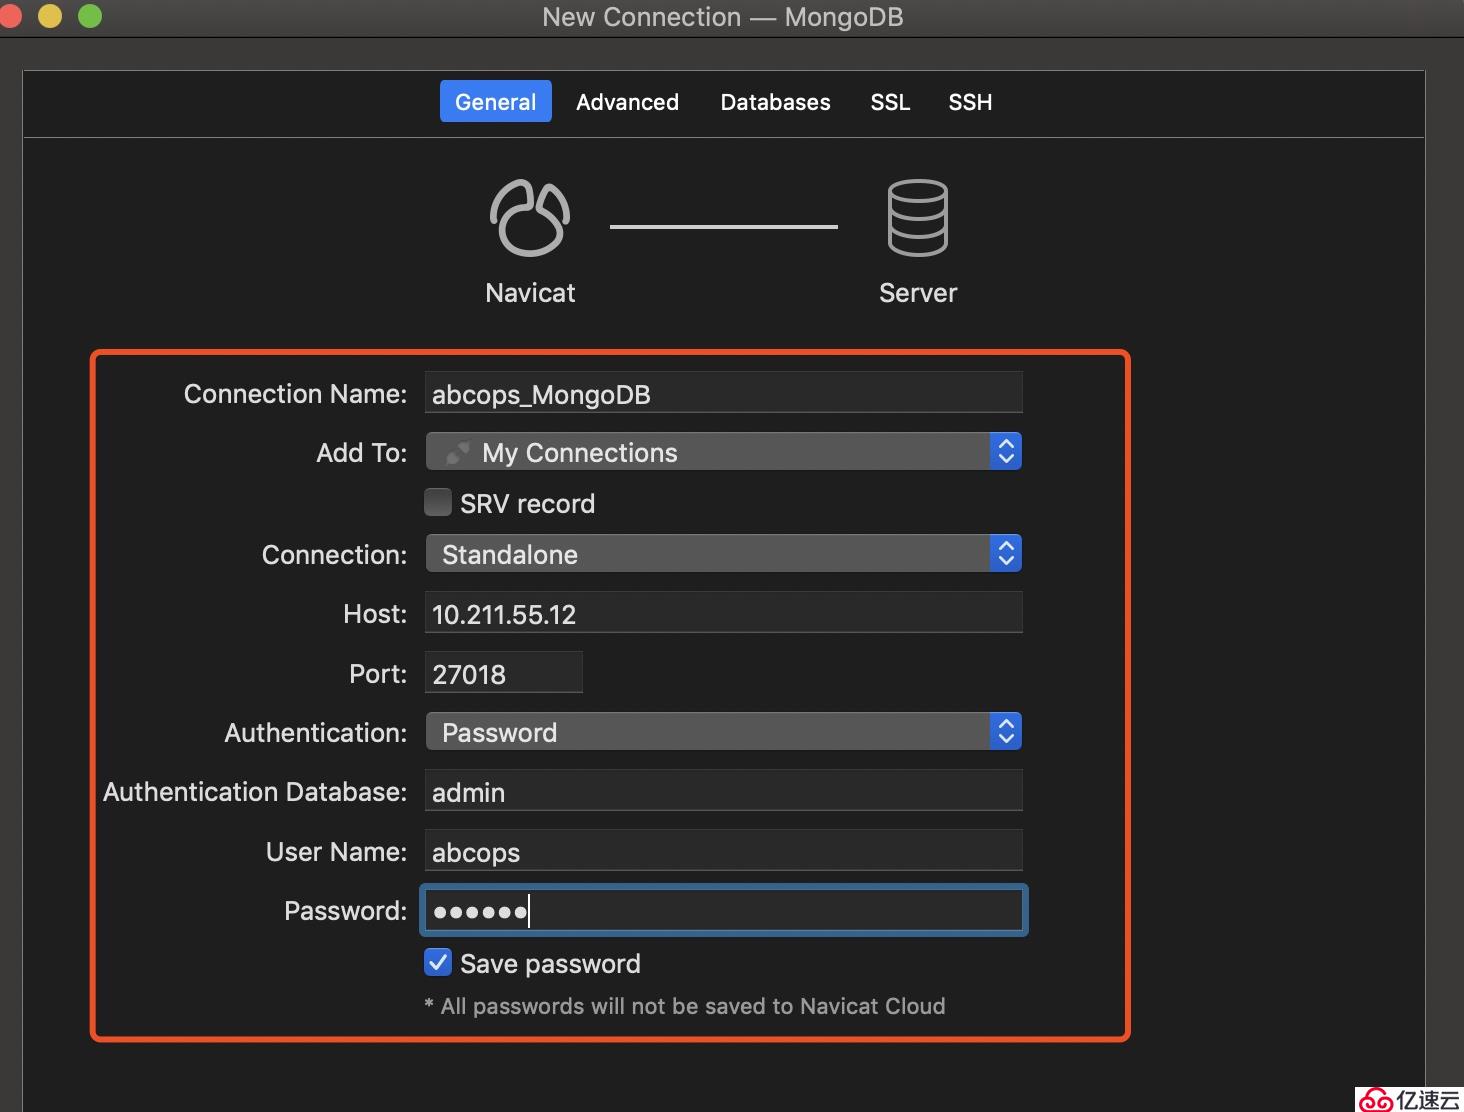Click the "Port:" label
The height and width of the screenshot is (1112, 1464).
point(378,674)
